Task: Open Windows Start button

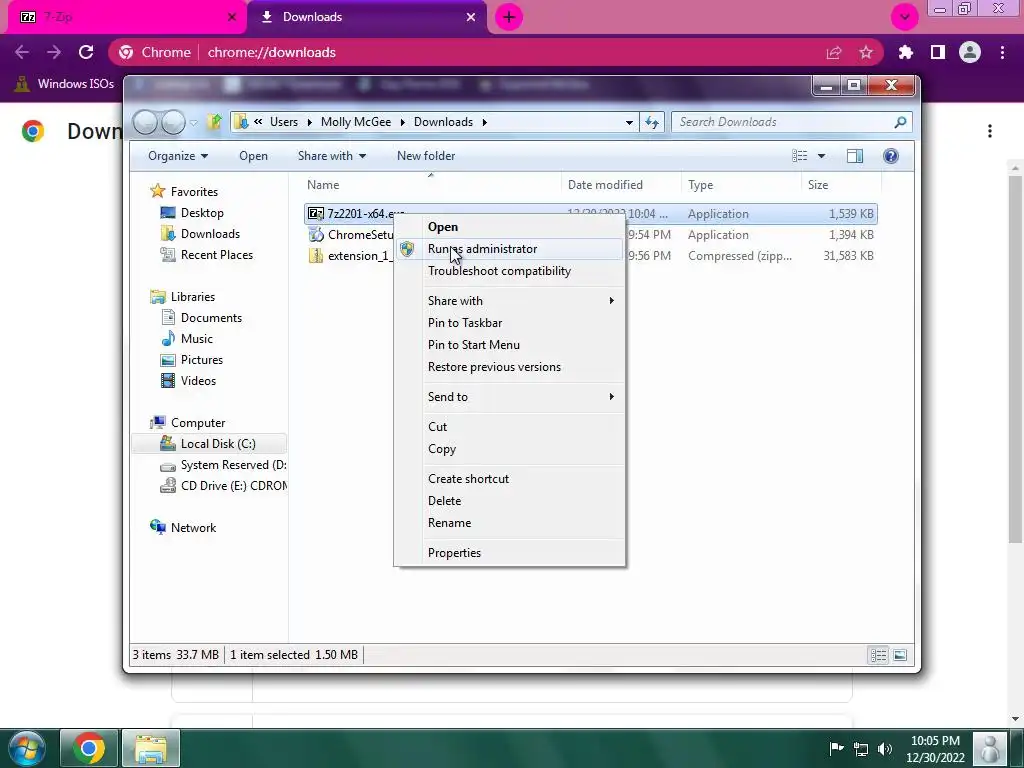Action: point(27,748)
